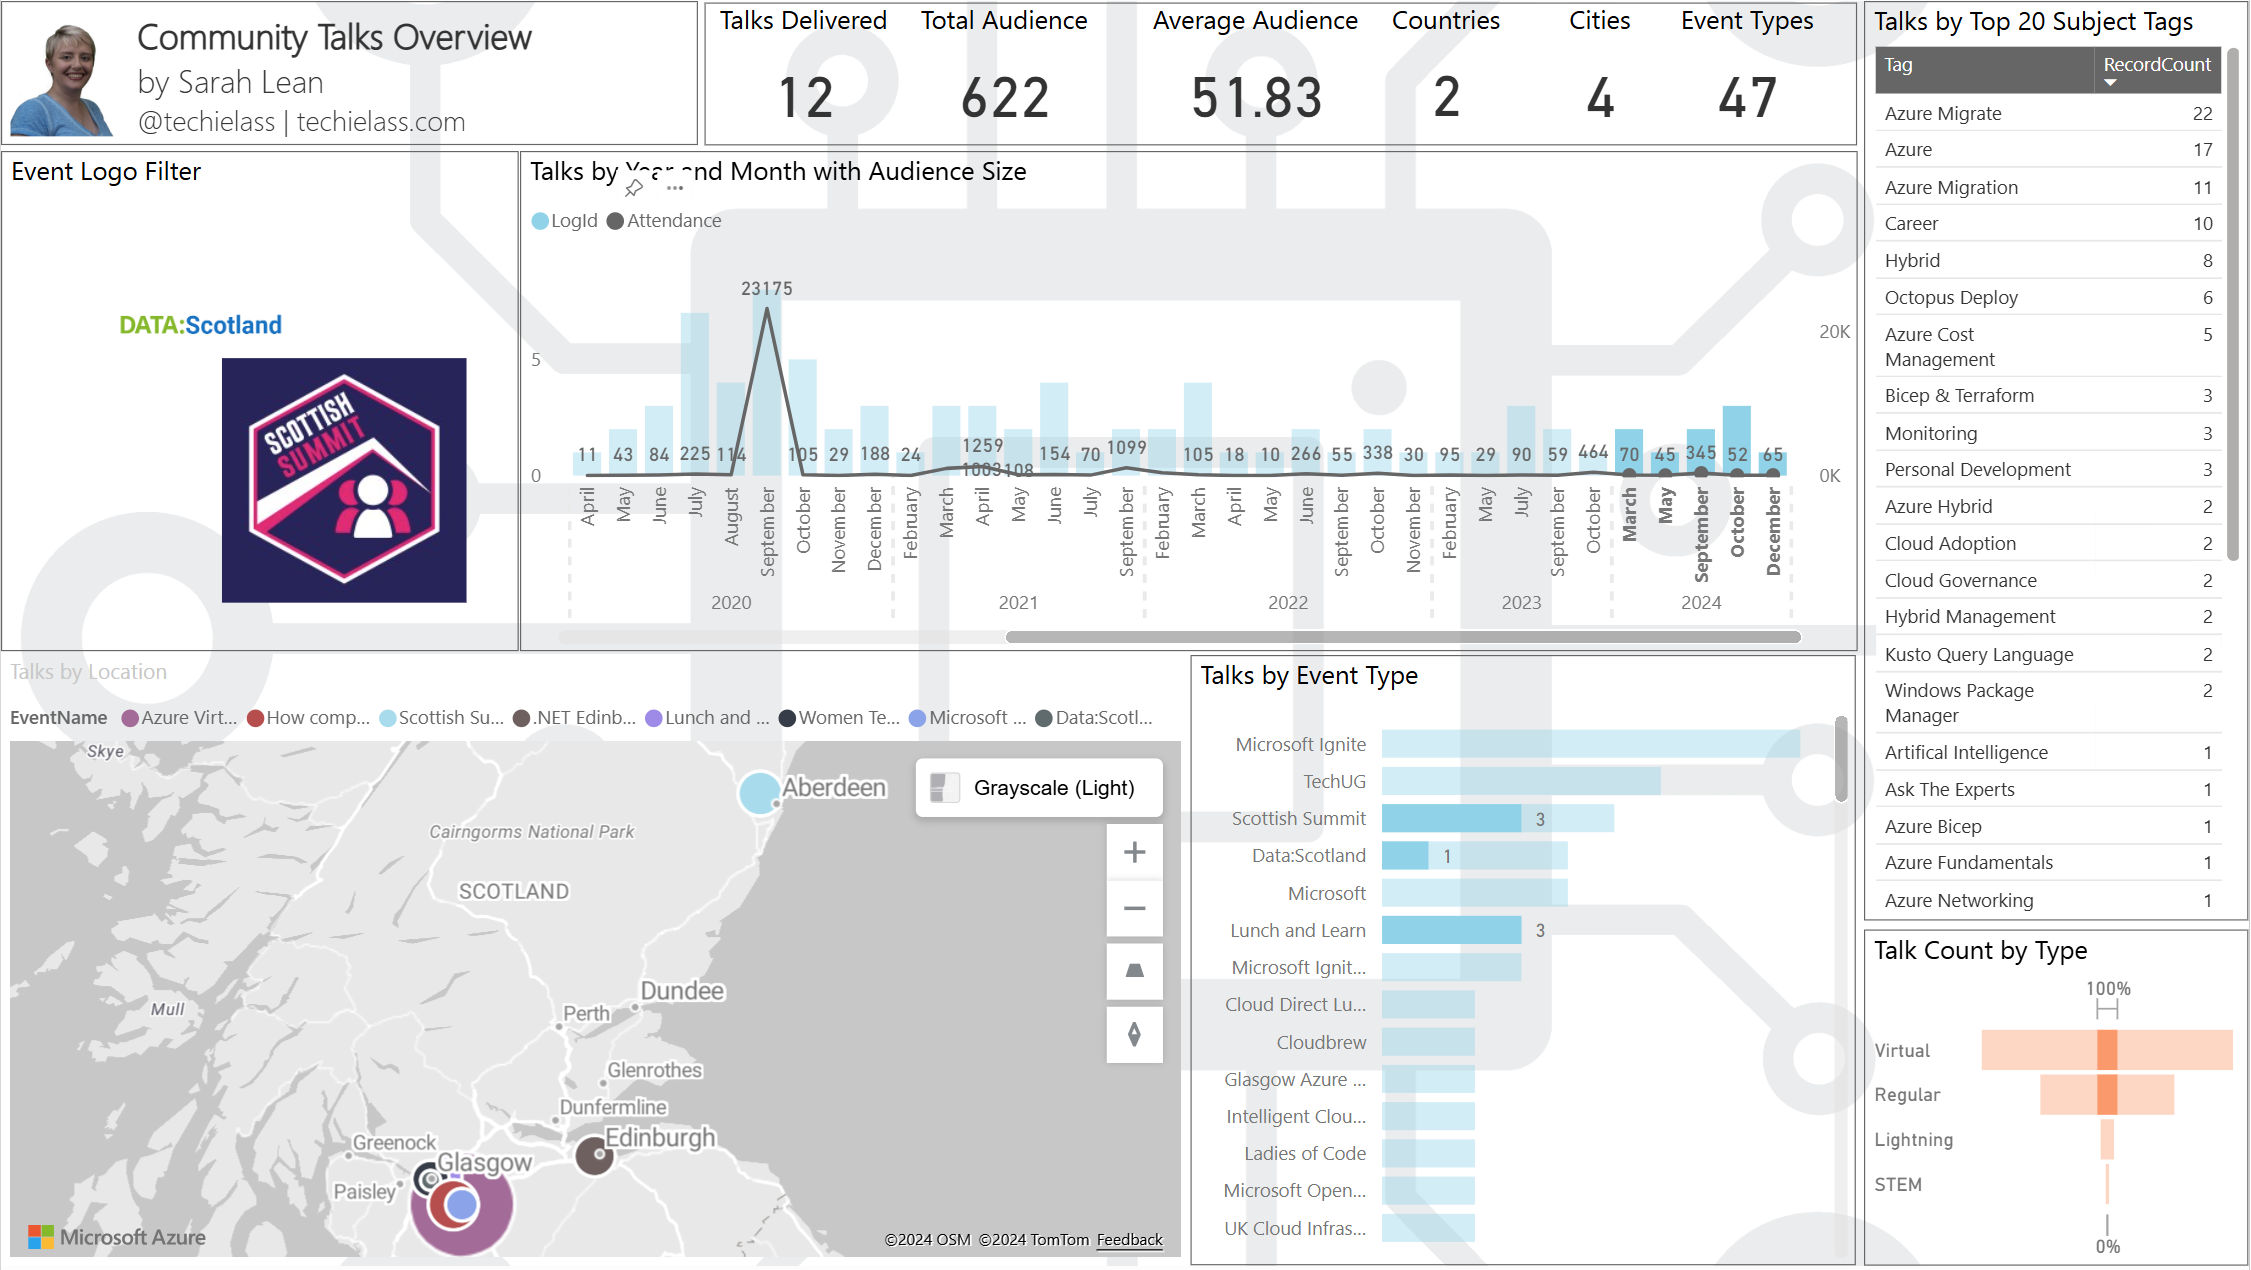Image resolution: width=2251 pixels, height=1270 pixels.
Task: Open the map Feedback link
Action: click(1129, 1240)
